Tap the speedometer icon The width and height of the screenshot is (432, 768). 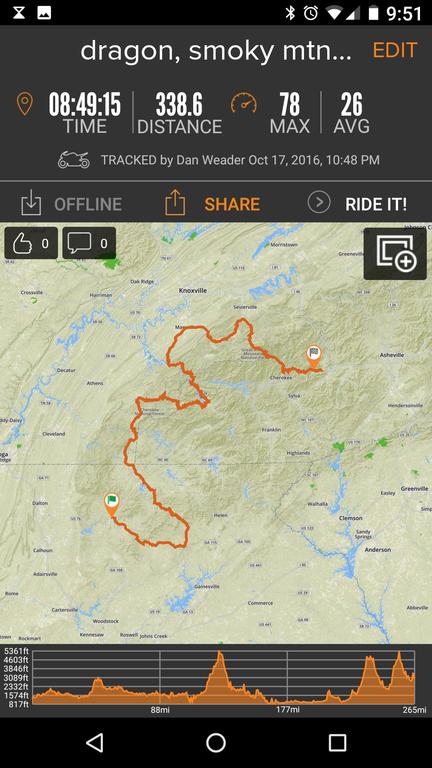tap(244, 102)
